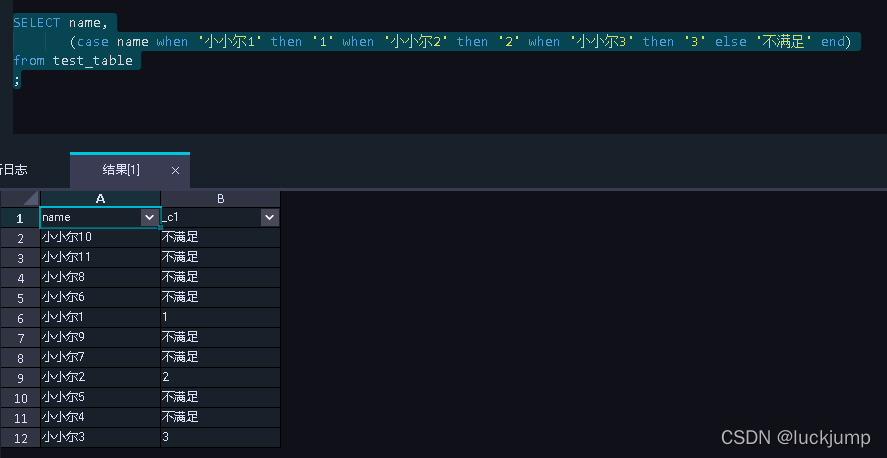Viewport: 887px width, 458px height.
Task: Select row number 6 header
Action: click(x=20, y=318)
